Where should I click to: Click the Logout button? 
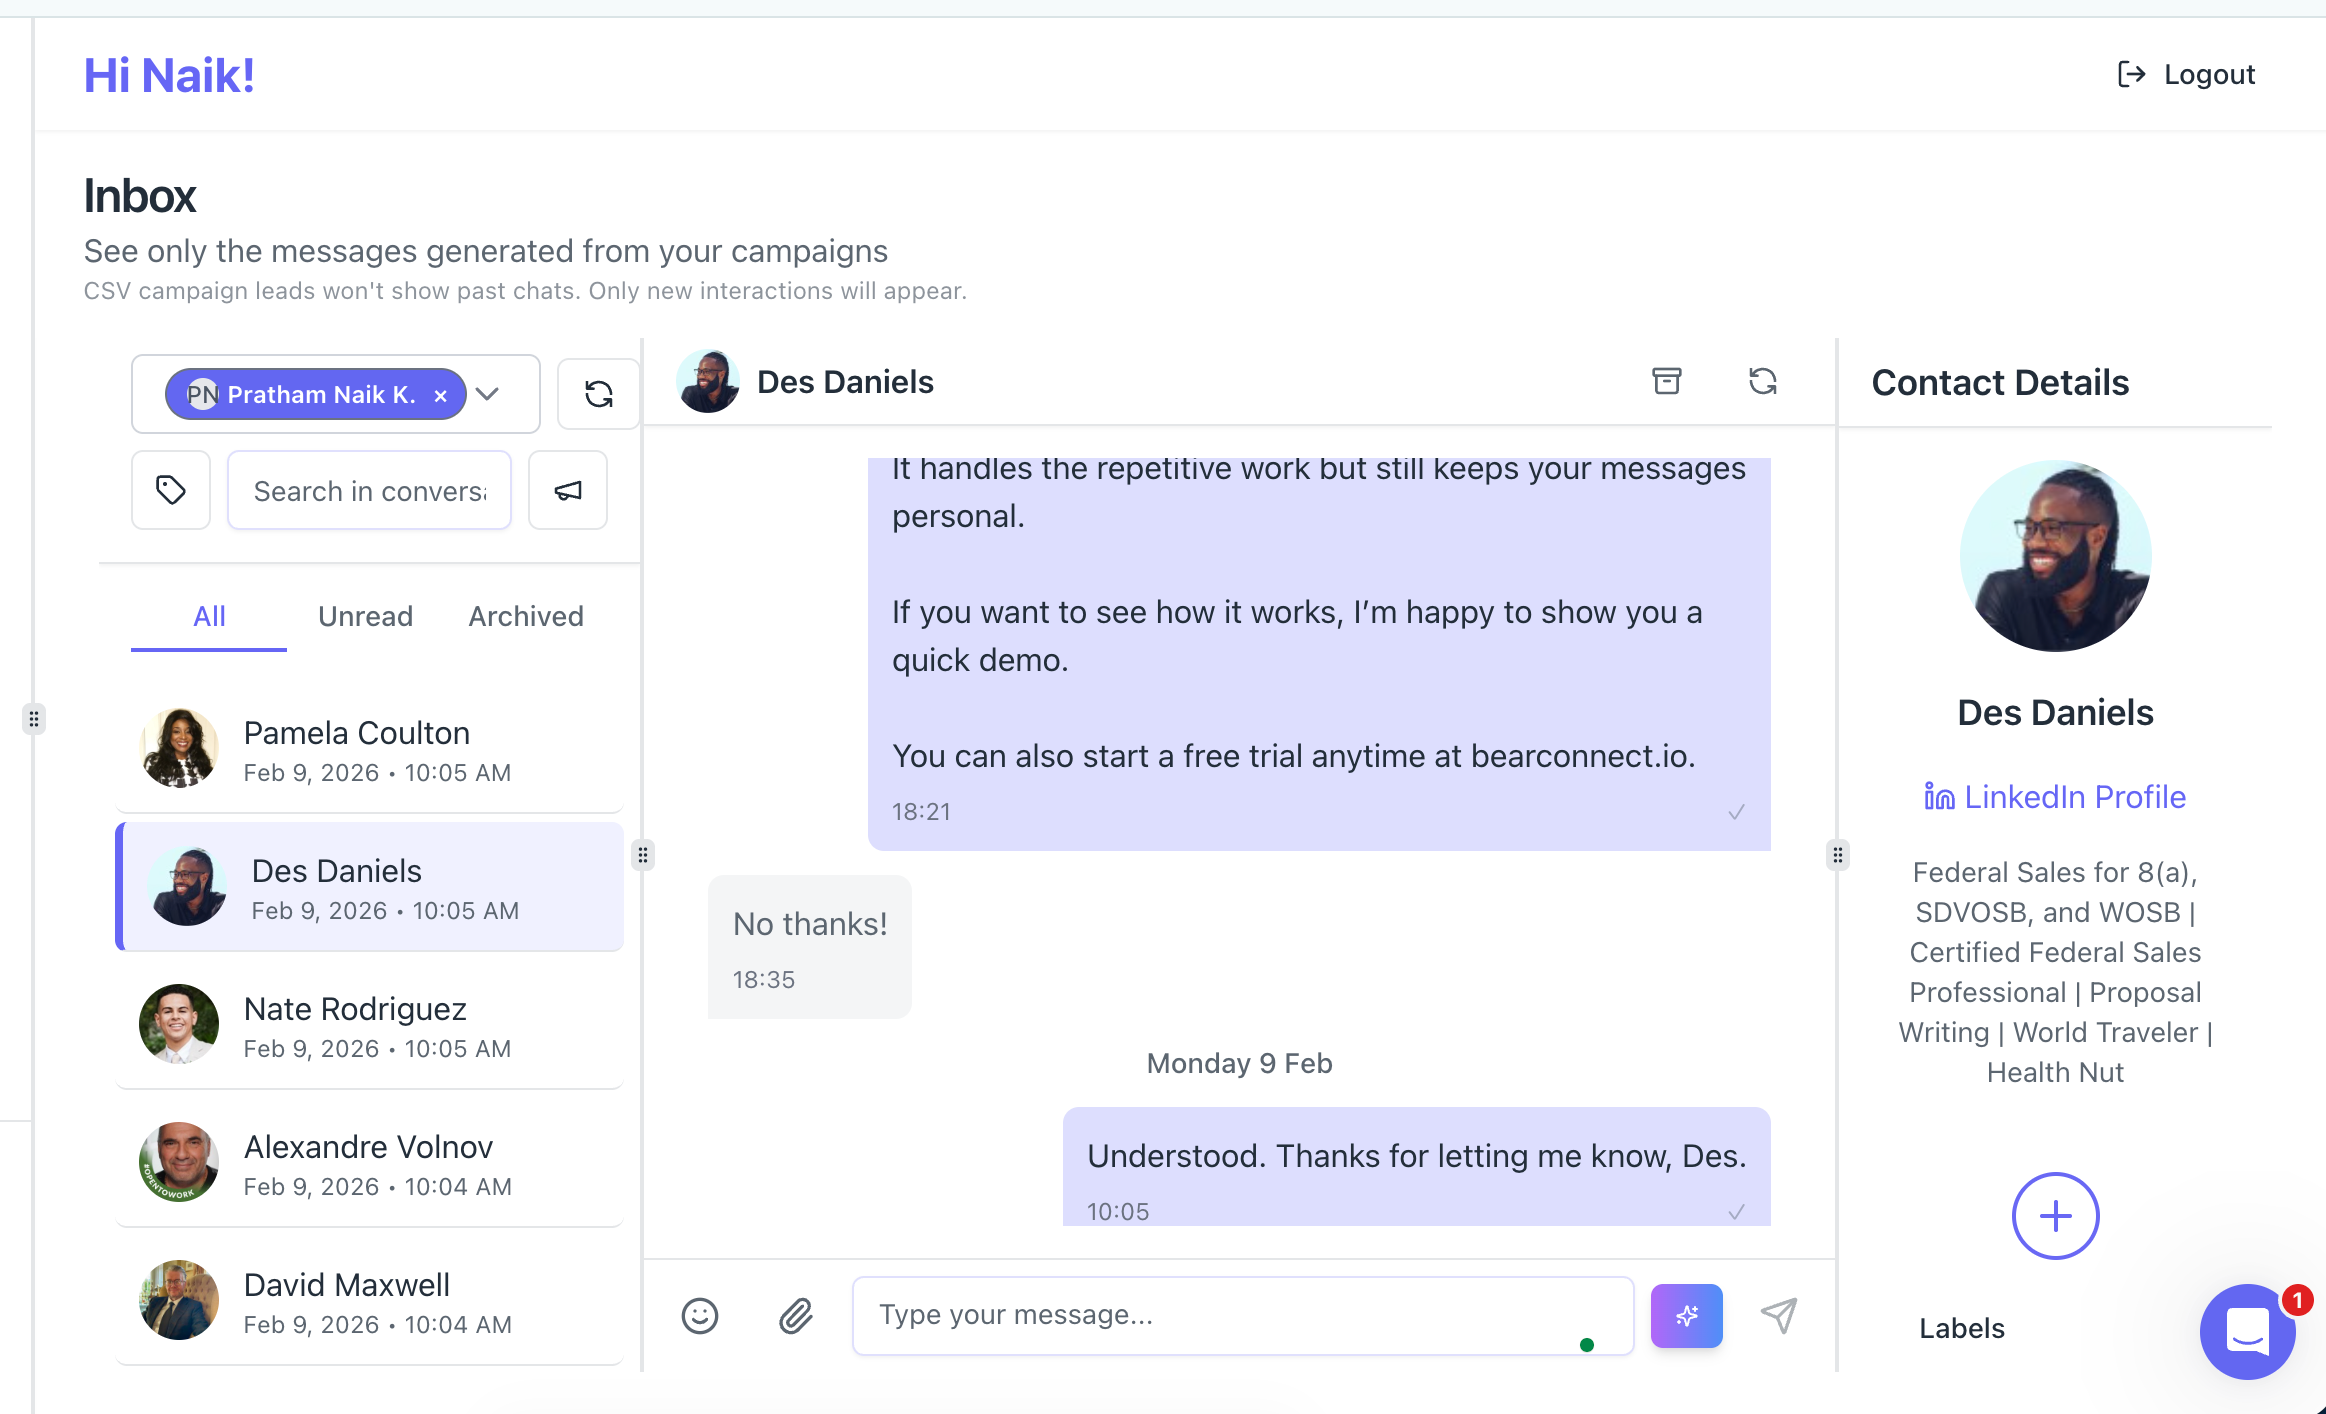pyautogui.click(x=2187, y=75)
